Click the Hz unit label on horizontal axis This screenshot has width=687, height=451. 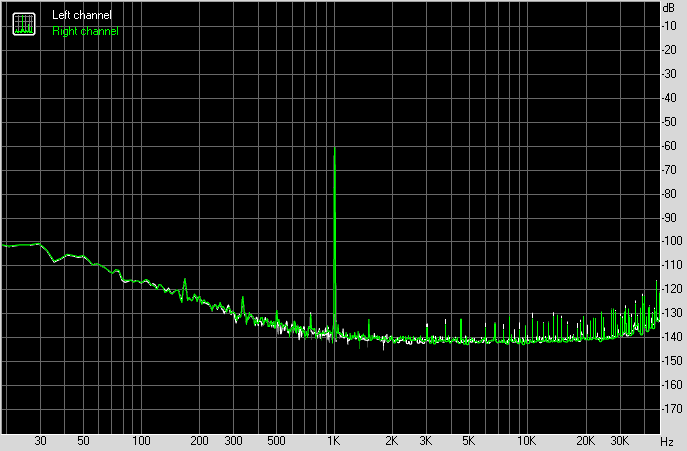pyautogui.click(x=666, y=440)
